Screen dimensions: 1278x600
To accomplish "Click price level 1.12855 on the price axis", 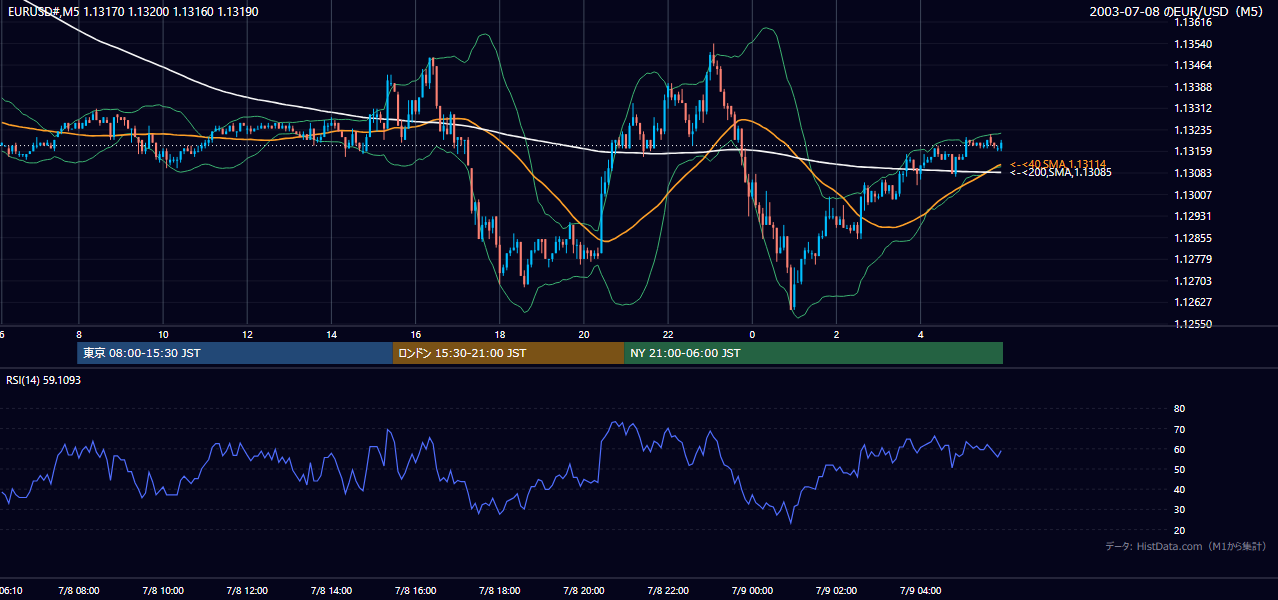I will [x=1193, y=238].
